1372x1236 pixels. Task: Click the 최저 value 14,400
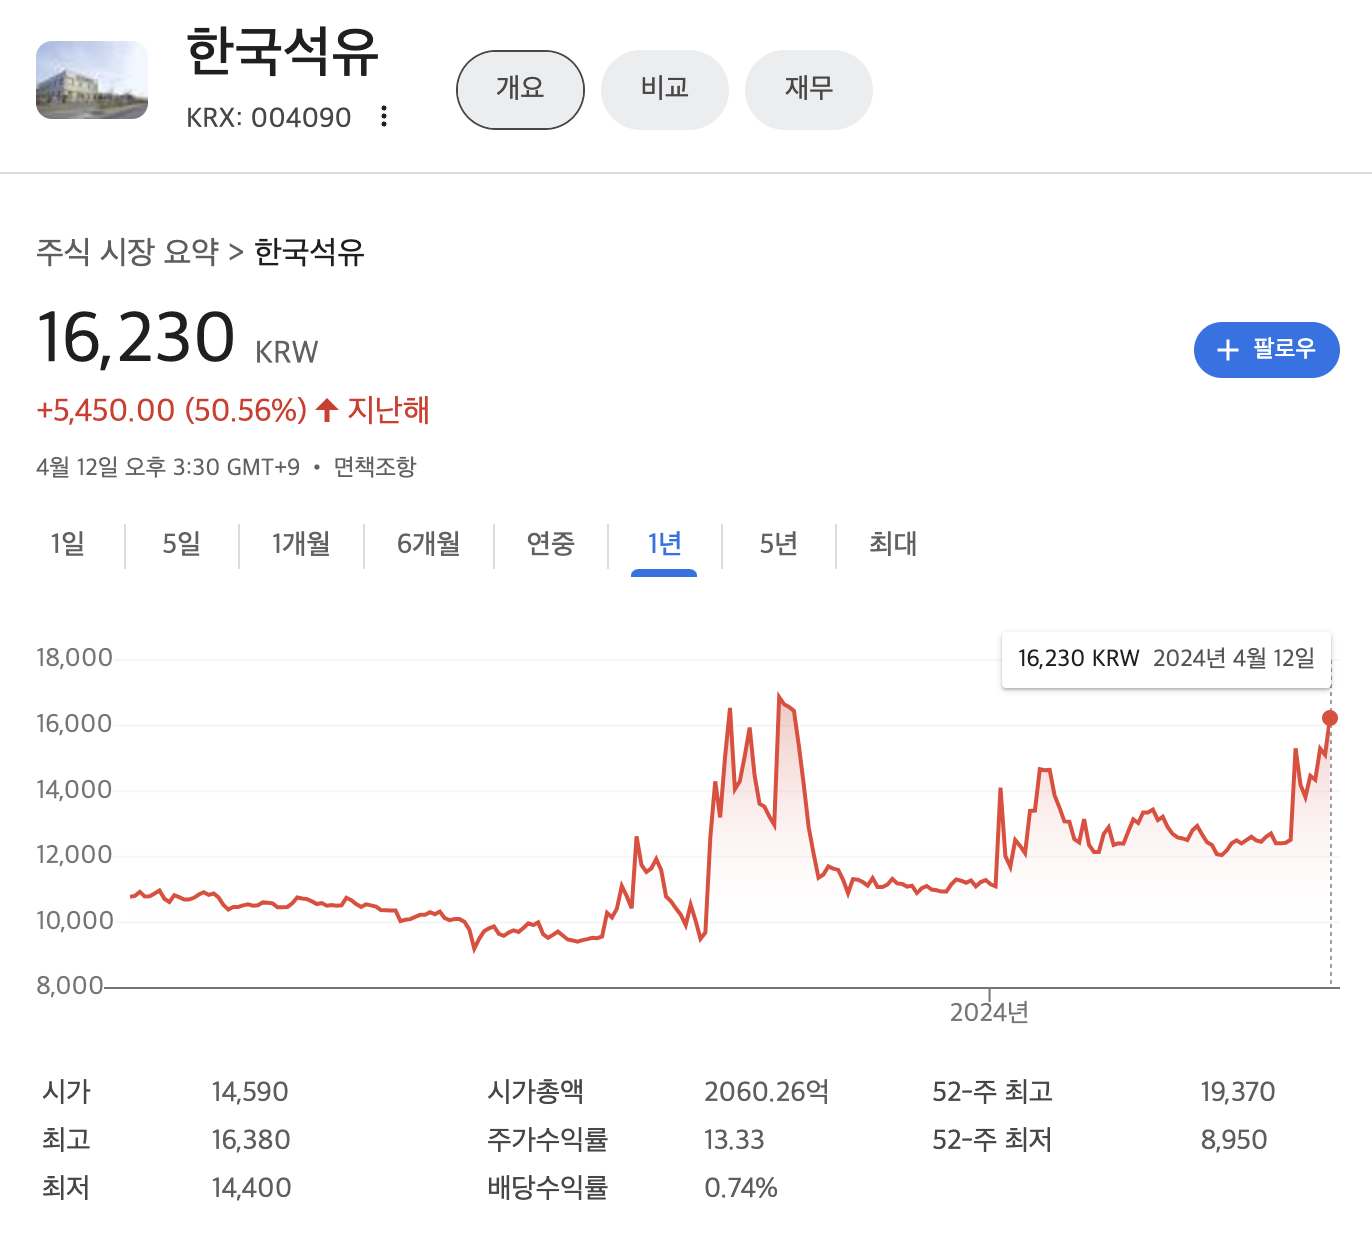tap(252, 1188)
